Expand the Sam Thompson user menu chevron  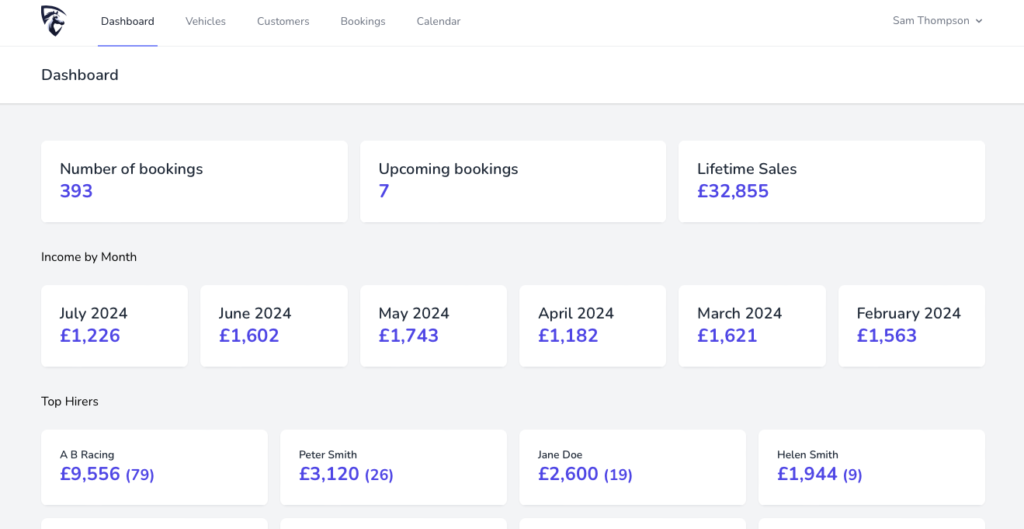point(979,21)
